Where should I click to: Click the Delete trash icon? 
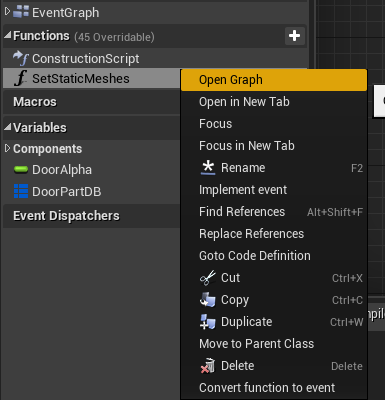point(208,366)
